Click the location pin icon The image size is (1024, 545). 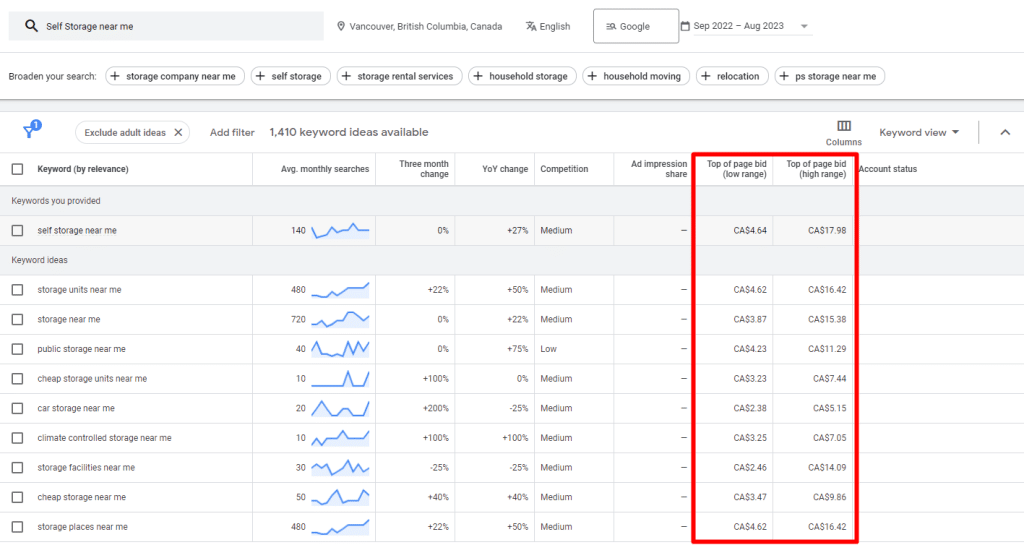340,26
